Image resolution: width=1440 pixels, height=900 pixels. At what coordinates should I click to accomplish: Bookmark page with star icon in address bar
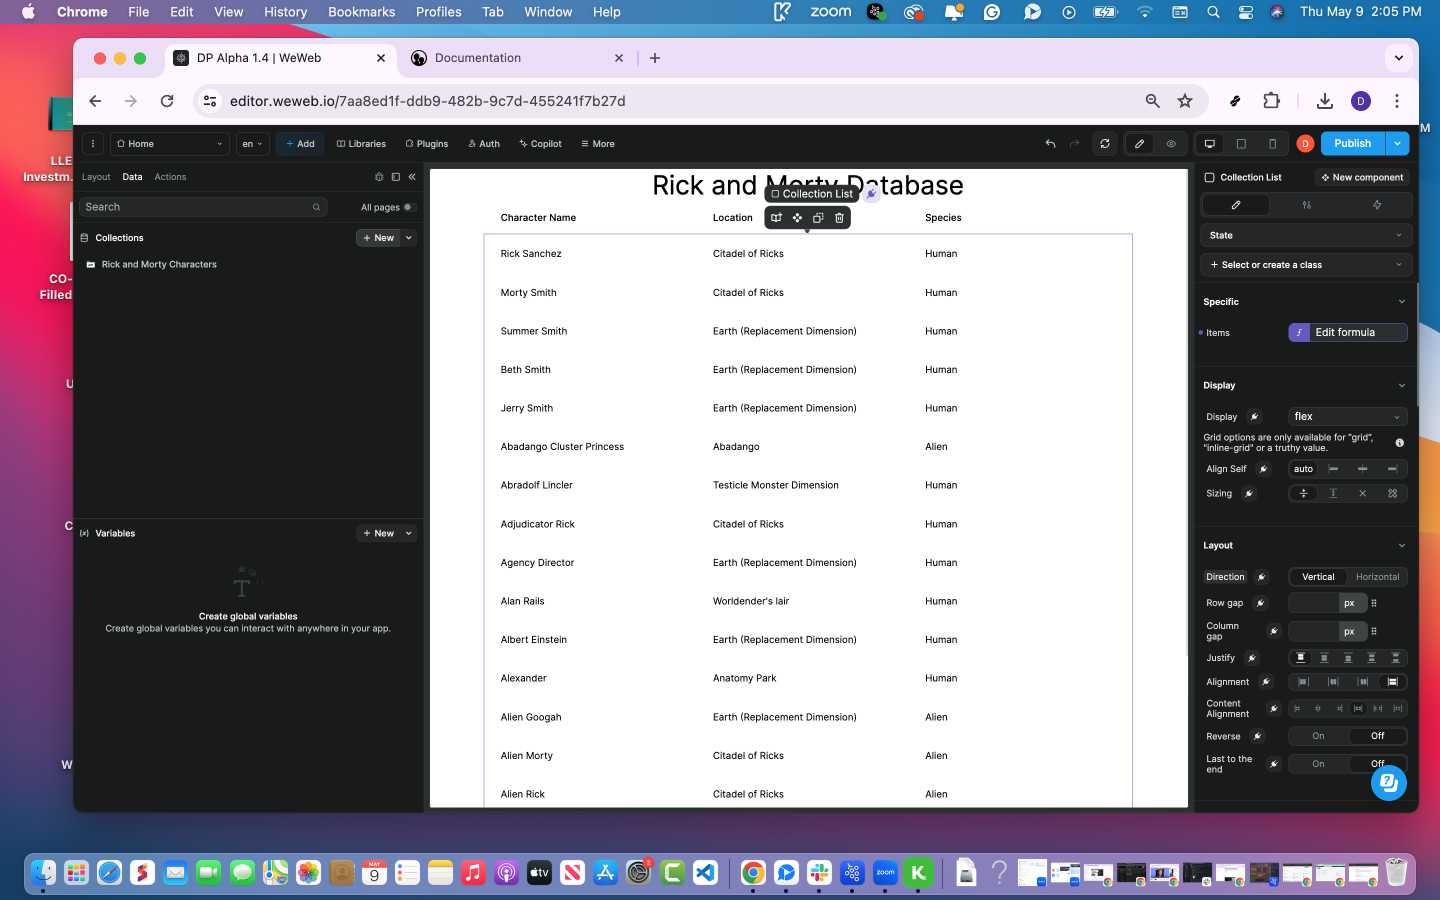click(x=1185, y=101)
